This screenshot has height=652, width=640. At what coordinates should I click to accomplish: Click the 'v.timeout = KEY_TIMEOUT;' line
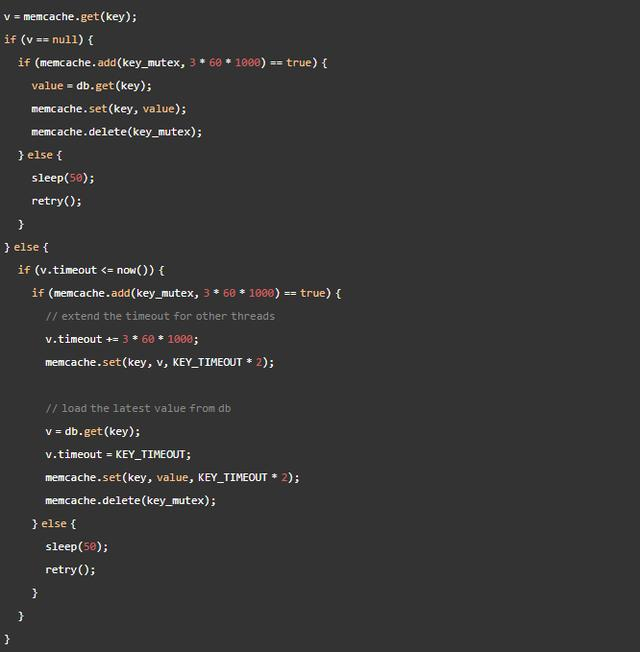pyautogui.click(x=118, y=454)
